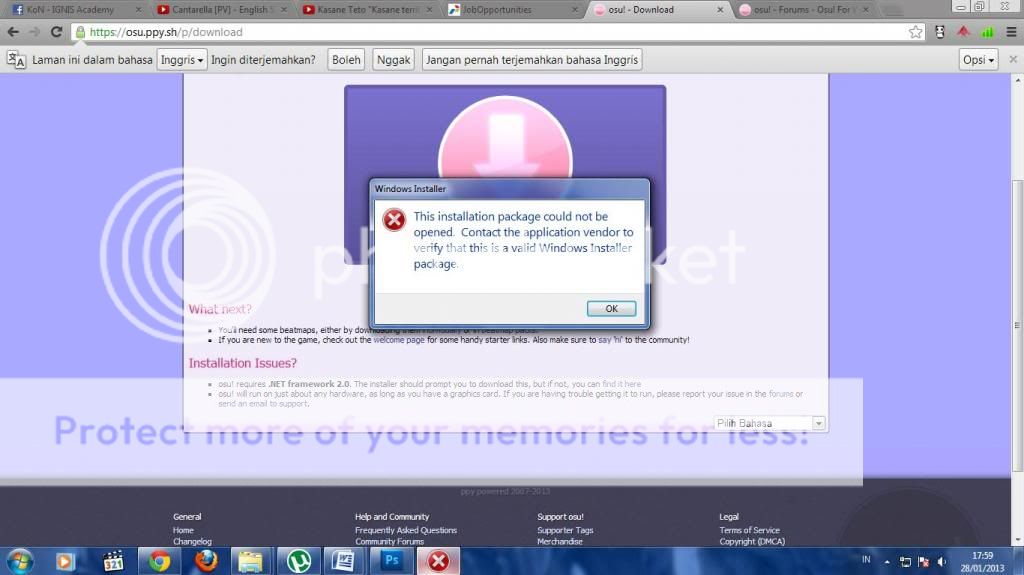The width and height of the screenshot is (1024, 575).
Task: Click the panda-face extension icon beside star
Action: coord(940,32)
